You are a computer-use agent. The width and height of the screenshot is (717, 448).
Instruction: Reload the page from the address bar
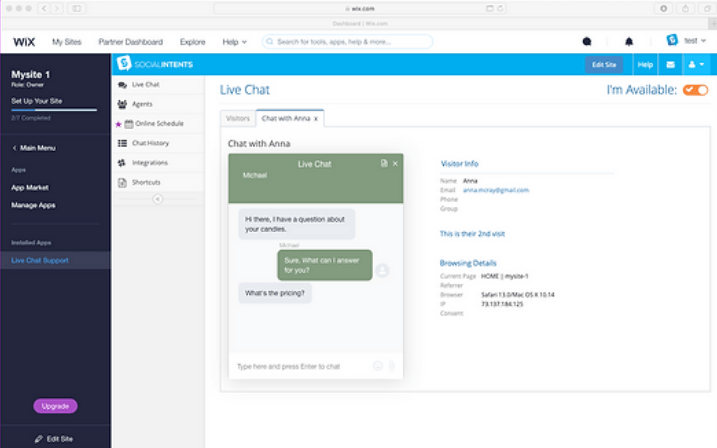(x=500, y=8)
